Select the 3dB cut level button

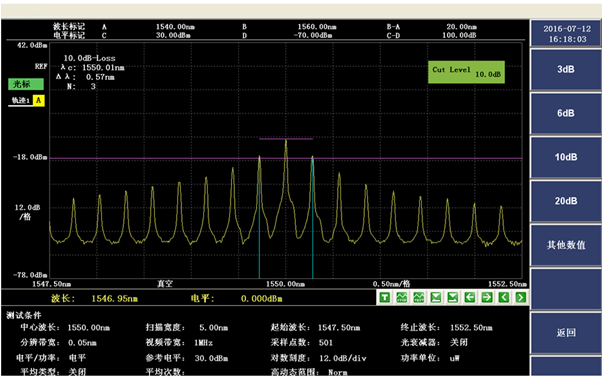pos(566,69)
